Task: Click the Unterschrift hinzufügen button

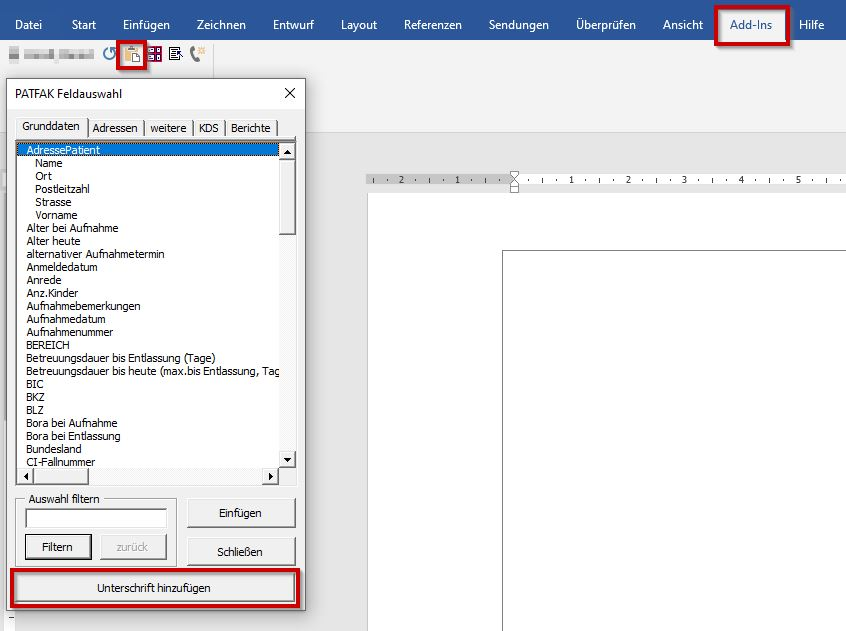Action: coord(154,588)
